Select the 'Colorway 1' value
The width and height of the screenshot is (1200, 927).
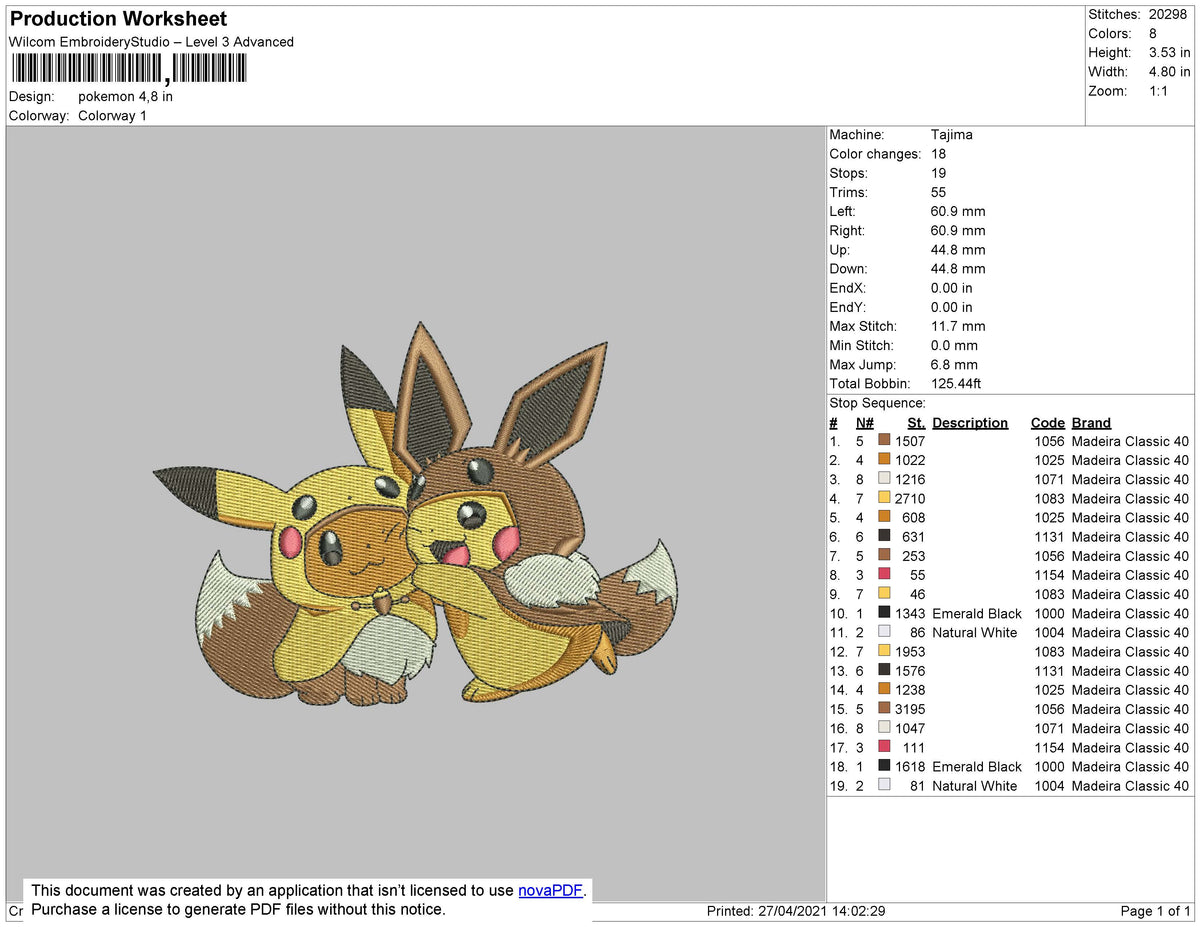point(112,116)
